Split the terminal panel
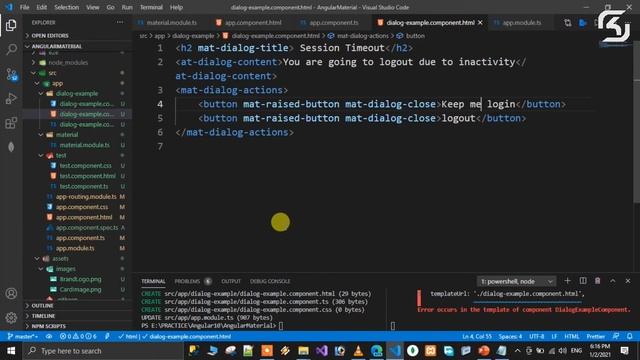 [x=583, y=281]
